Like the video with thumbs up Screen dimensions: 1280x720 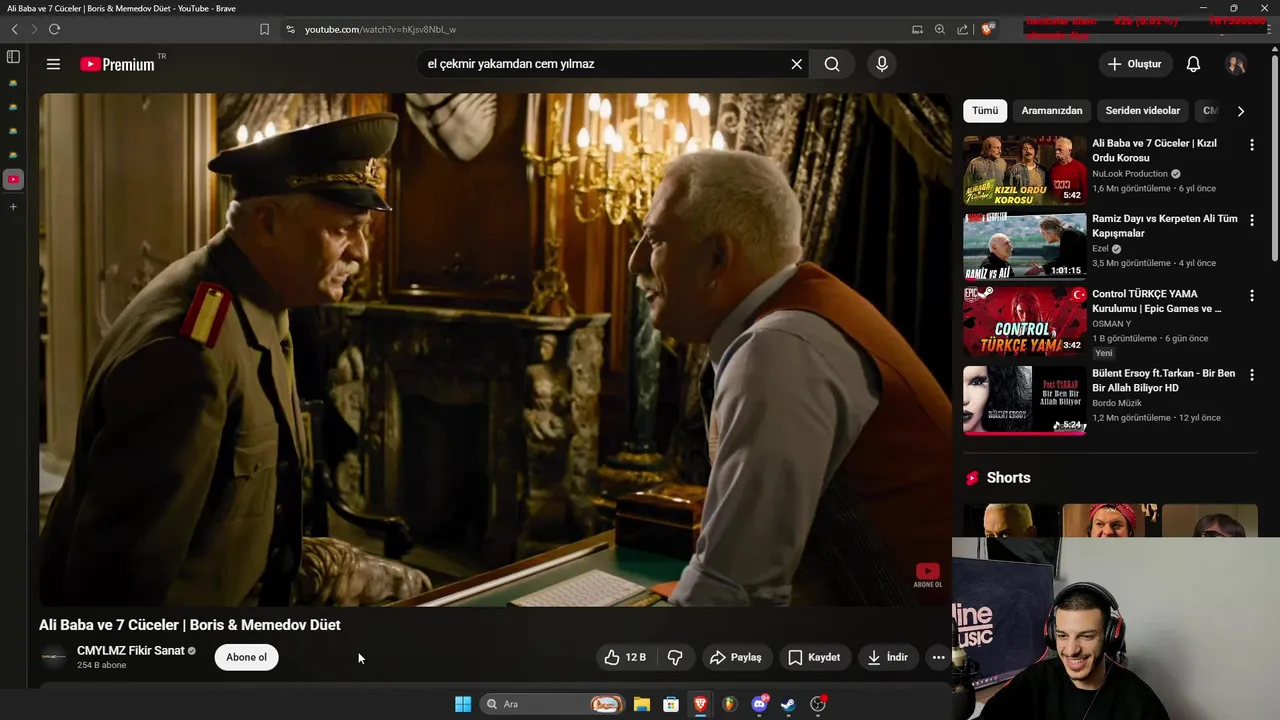click(625, 657)
